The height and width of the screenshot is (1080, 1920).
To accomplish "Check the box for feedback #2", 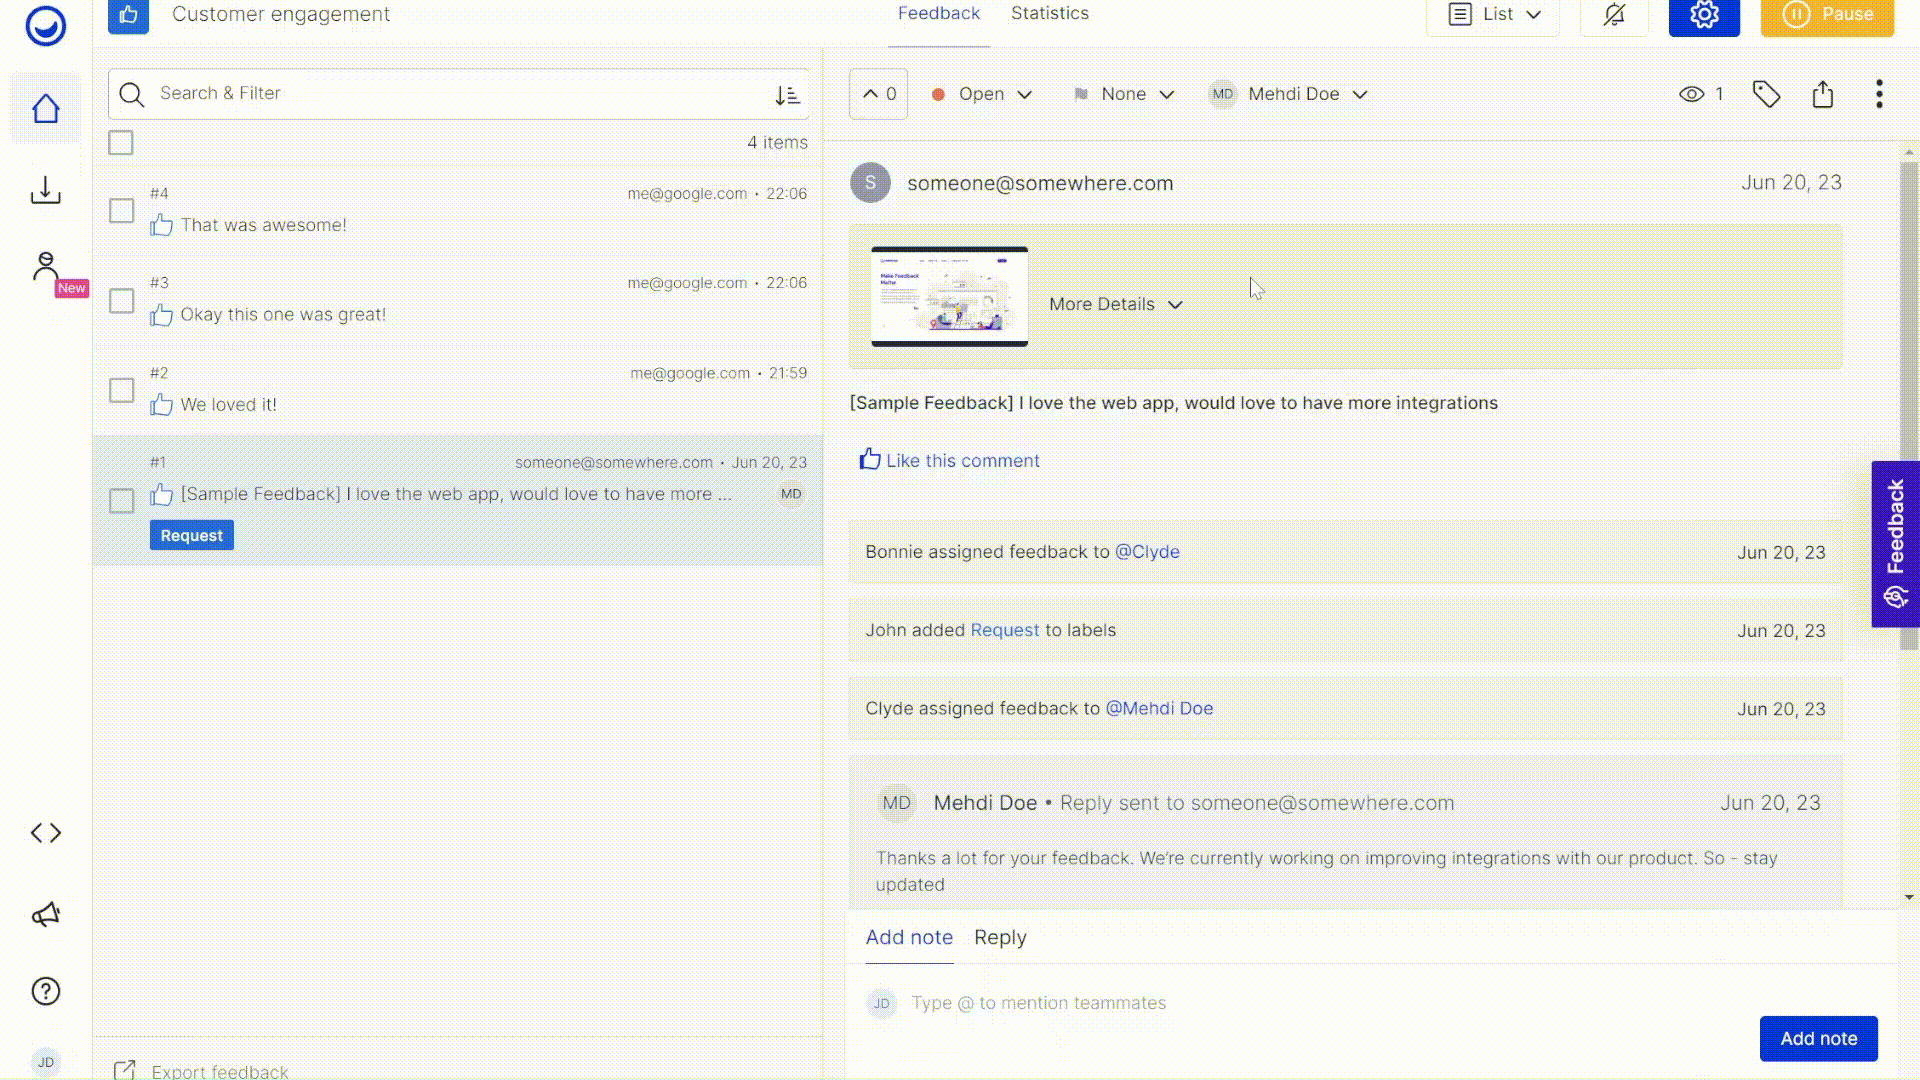I will (x=121, y=390).
